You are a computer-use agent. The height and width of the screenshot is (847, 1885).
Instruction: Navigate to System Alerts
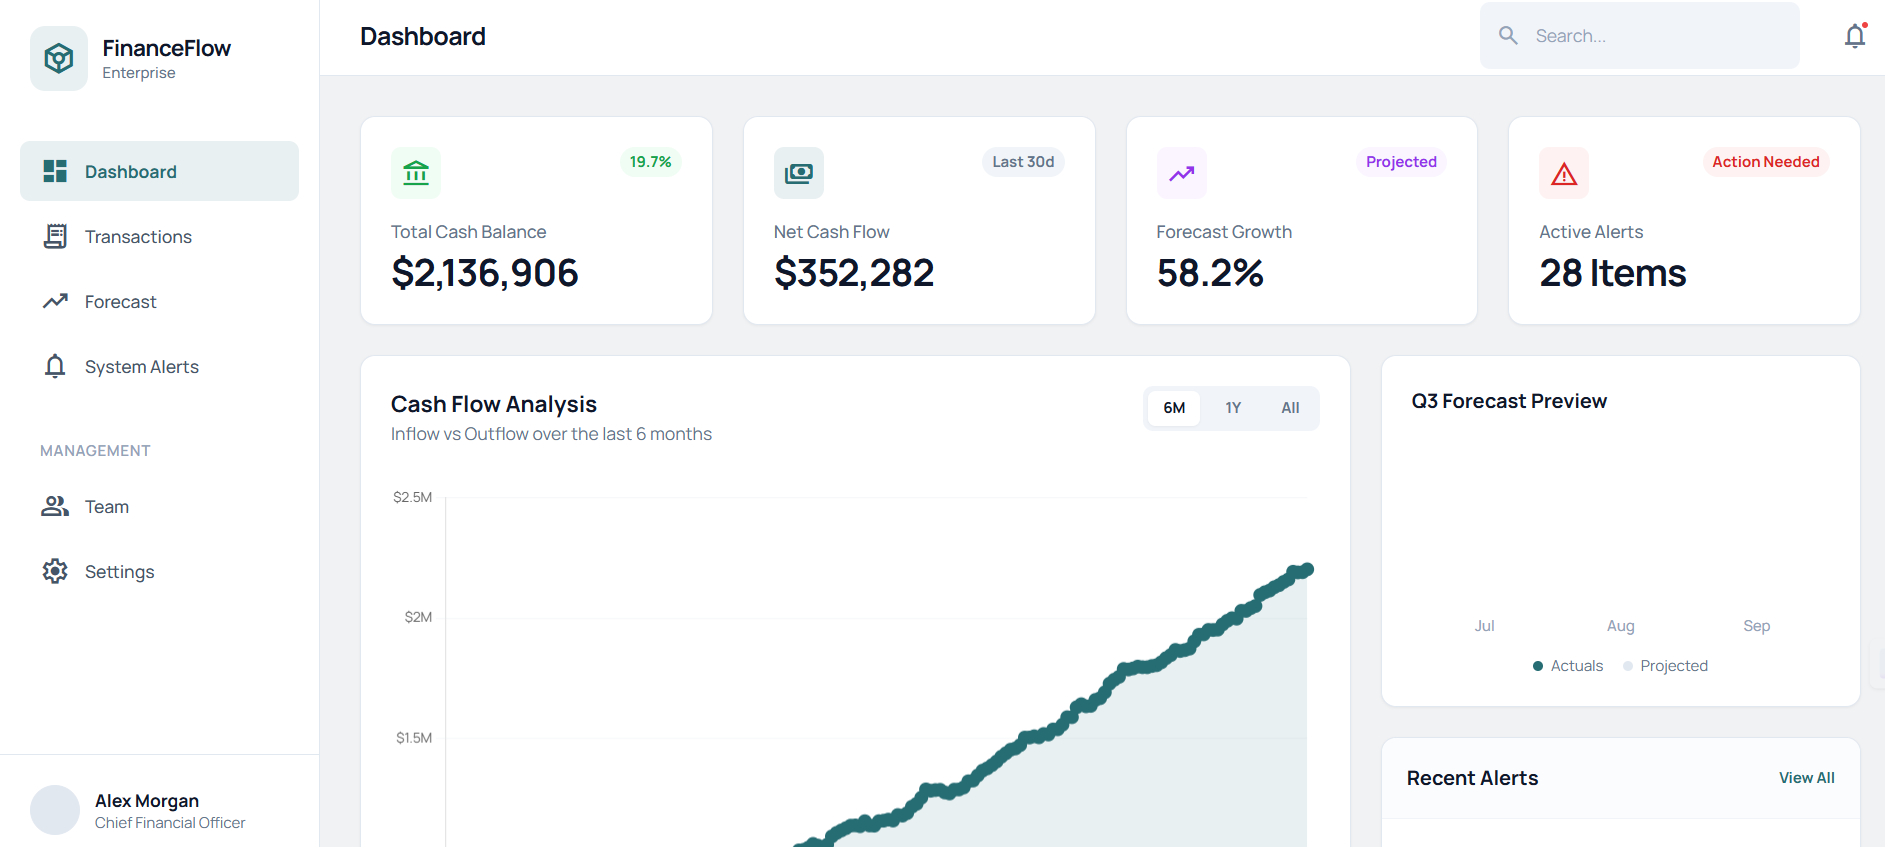[x=159, y=366]
